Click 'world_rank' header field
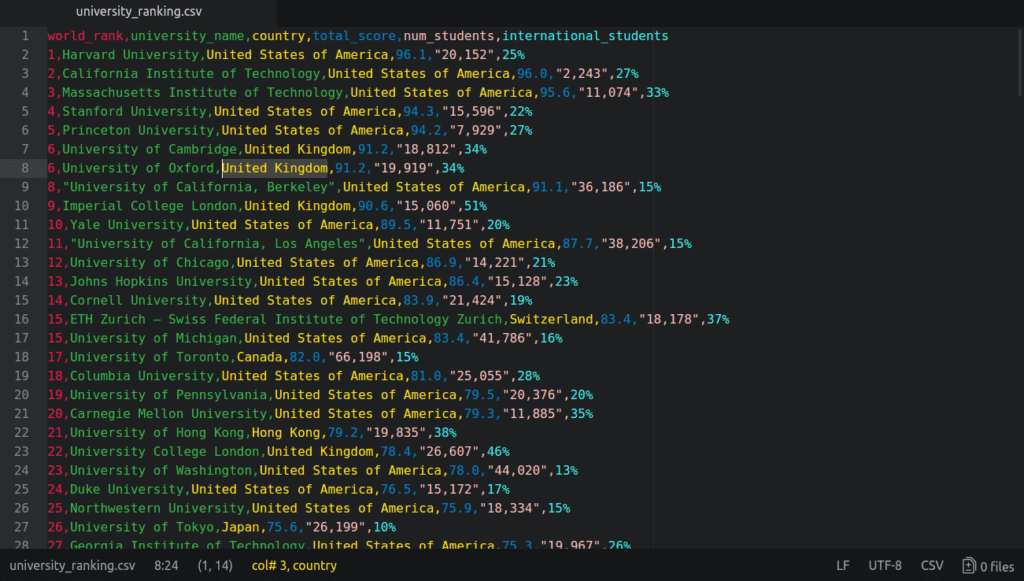Screen dimensions: 1024x581 [x=85, y=36]
